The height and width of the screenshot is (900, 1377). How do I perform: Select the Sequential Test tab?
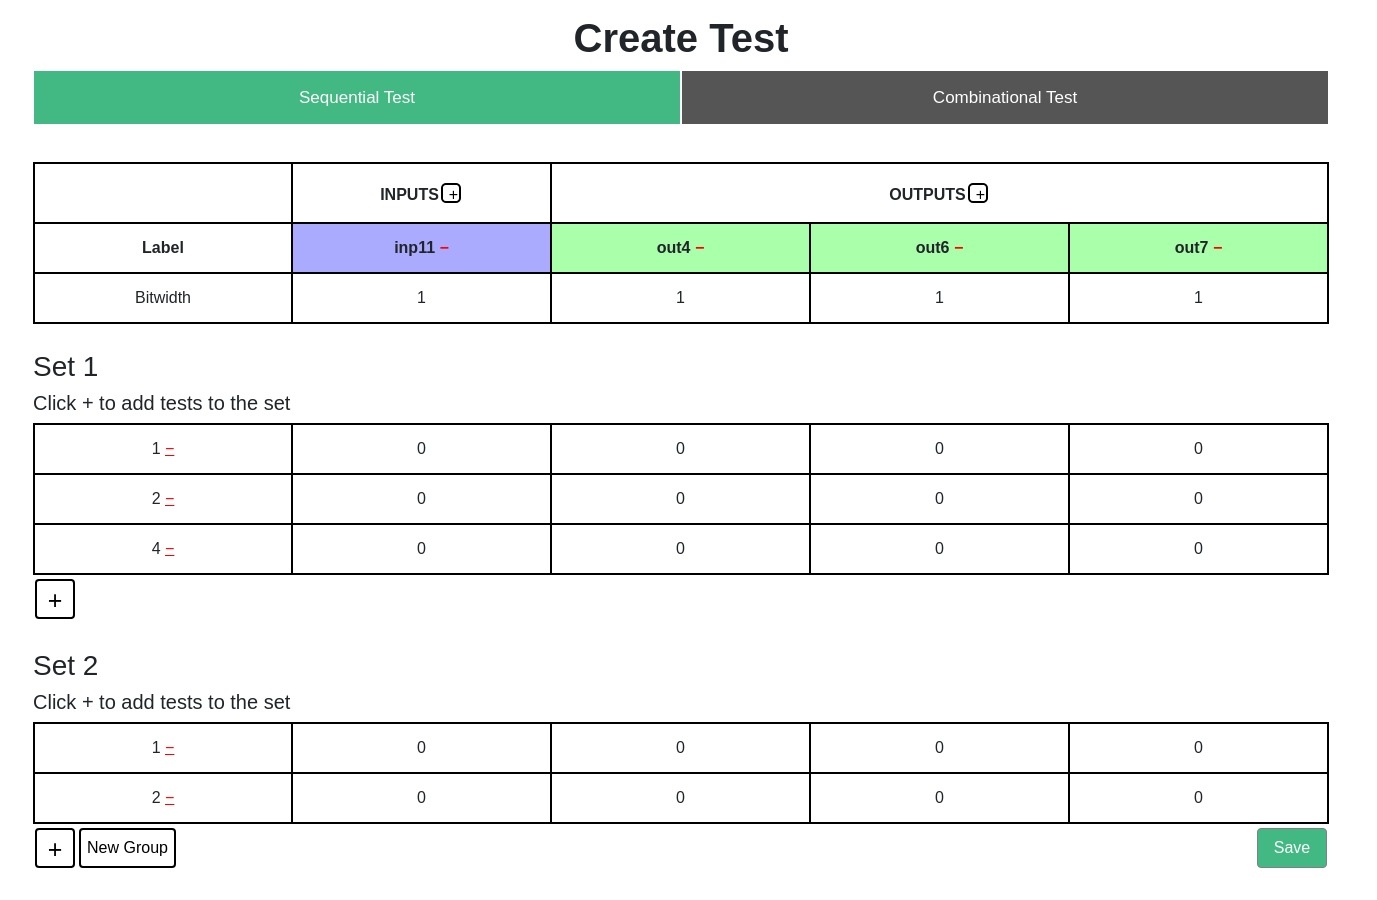(357, 97)
